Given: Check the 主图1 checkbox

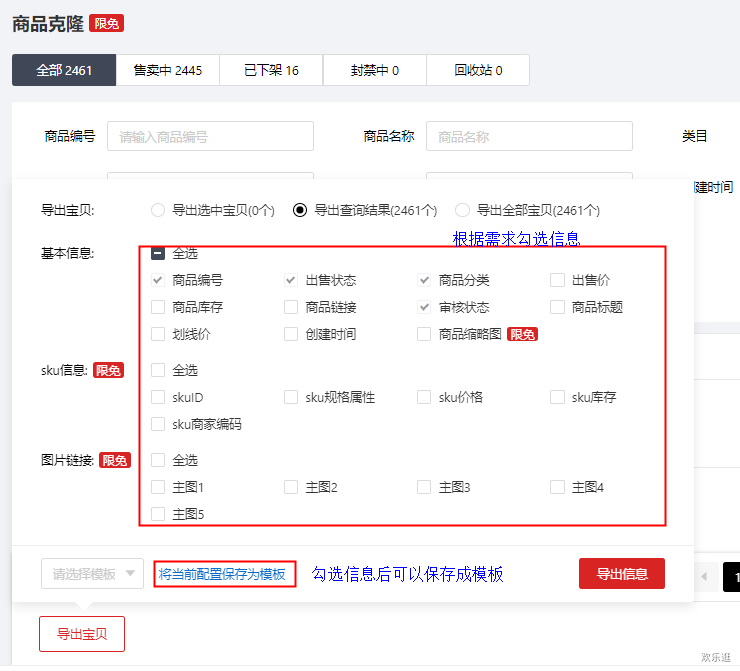Looking at the screenshot, I should point(158,487).
